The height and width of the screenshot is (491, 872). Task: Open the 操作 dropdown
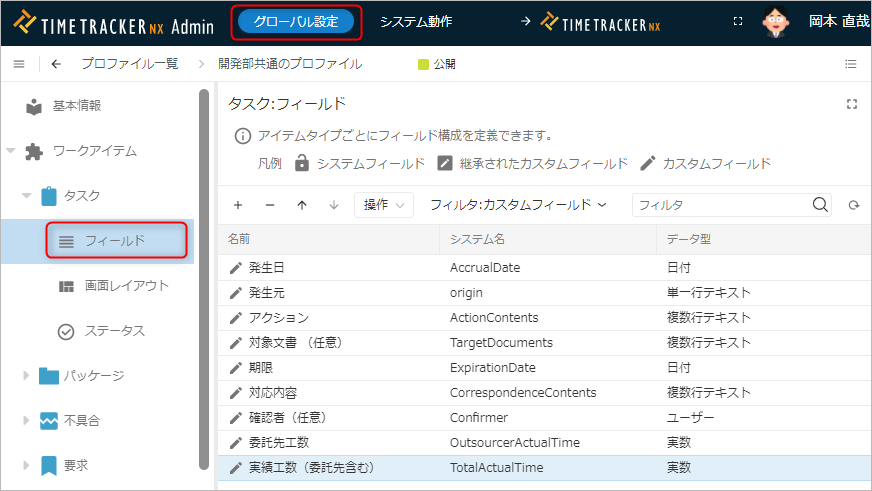pos(383,205)
